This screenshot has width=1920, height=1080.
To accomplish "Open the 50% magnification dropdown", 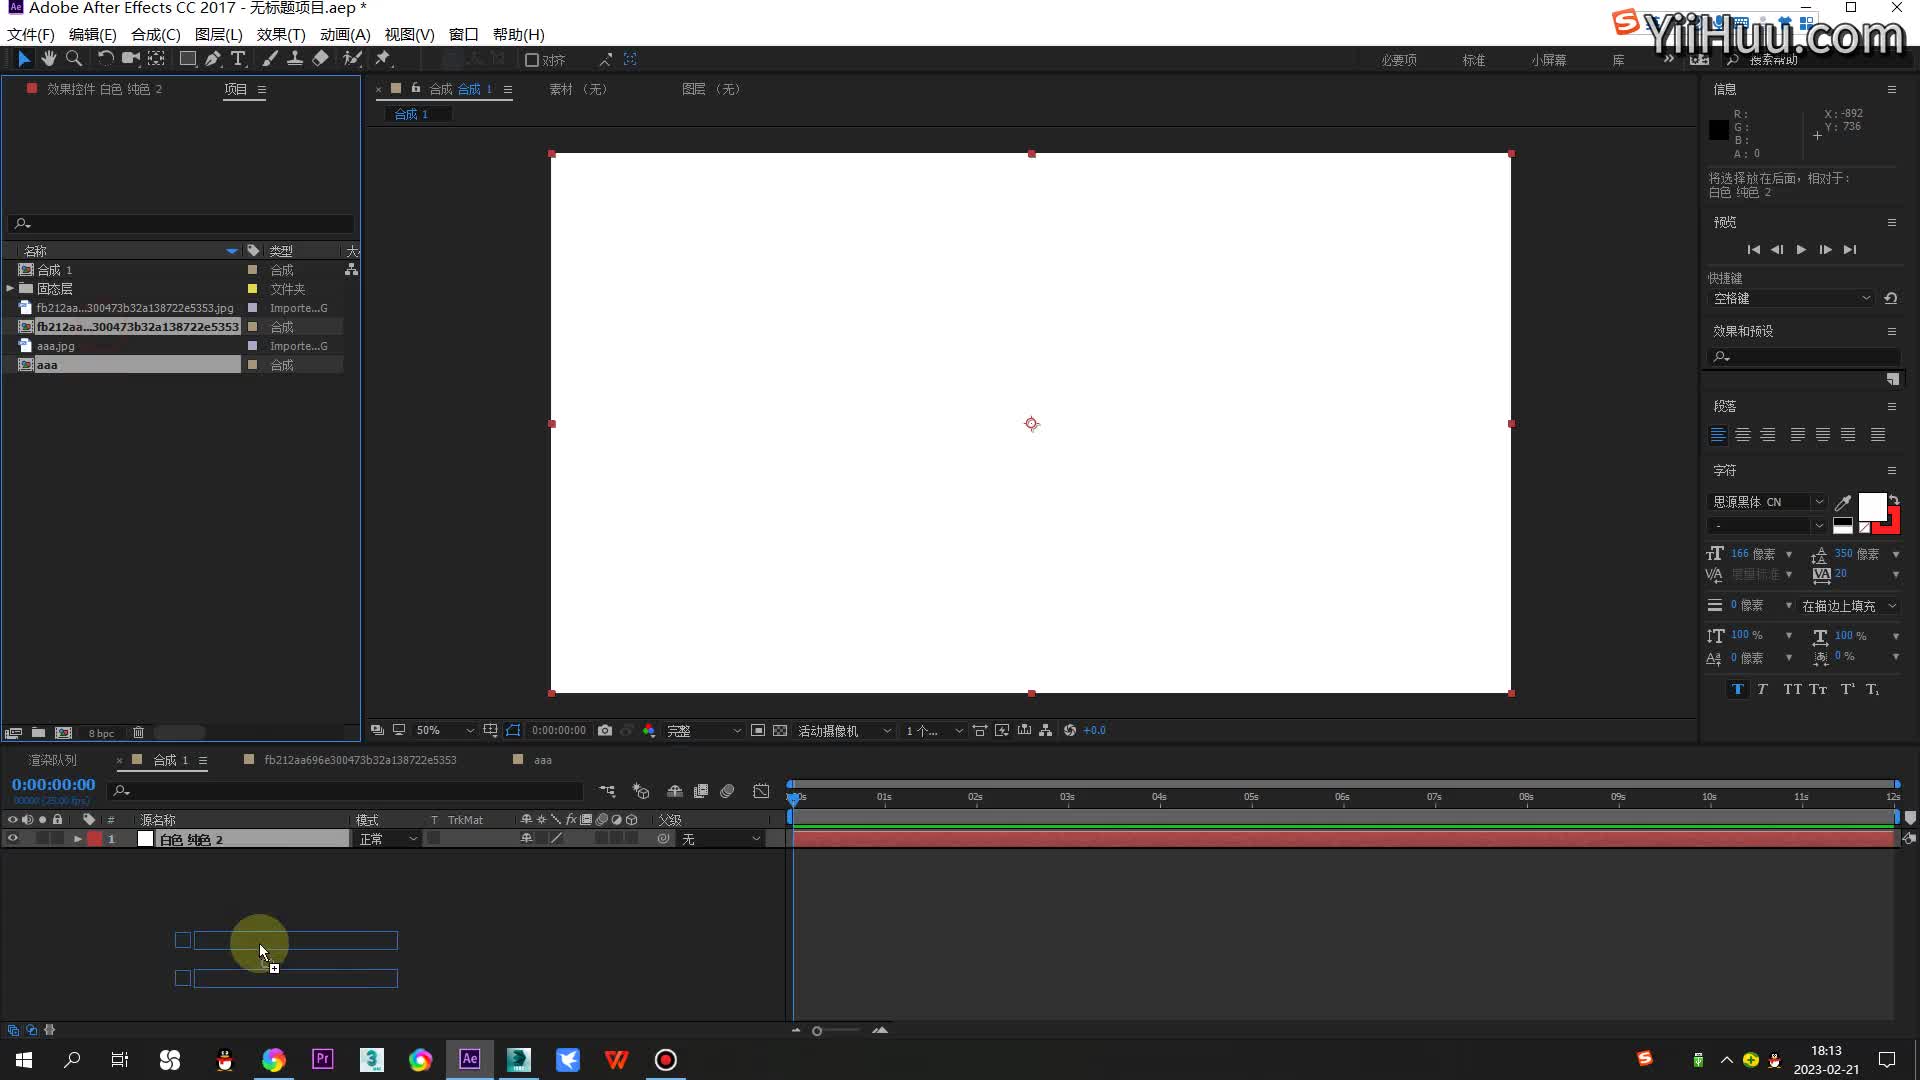I will coord(445,731).
